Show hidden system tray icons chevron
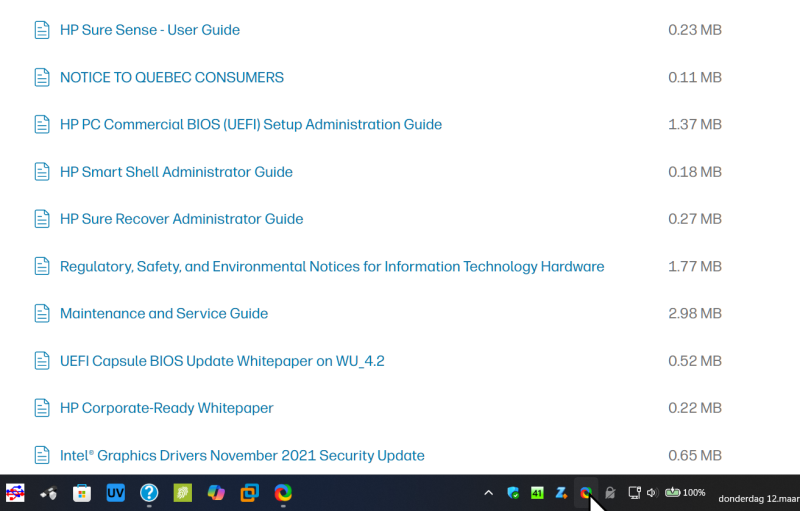The height and width of the screenshot is (511, 800). pos(488,493)
